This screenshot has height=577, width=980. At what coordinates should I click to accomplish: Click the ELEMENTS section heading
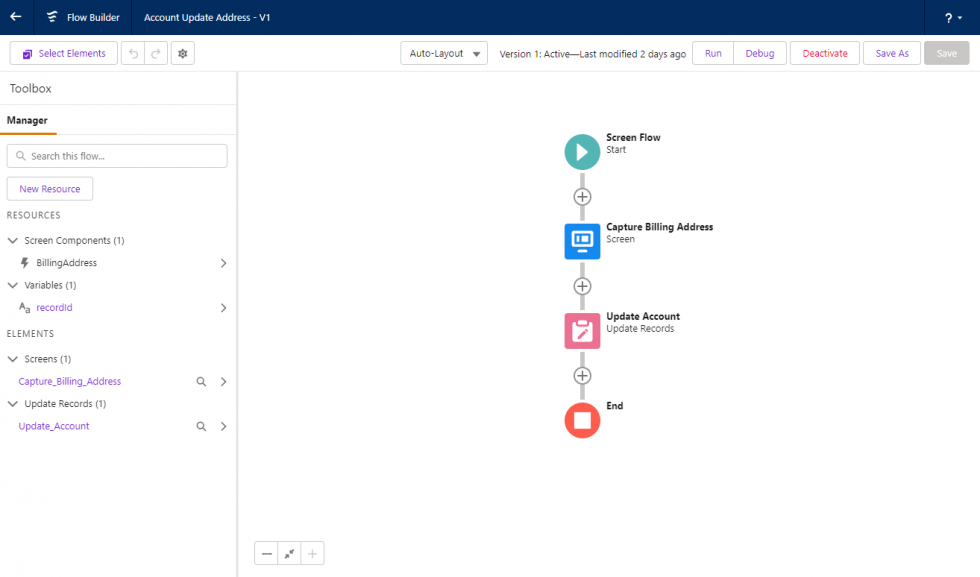[x=30, y=334]
